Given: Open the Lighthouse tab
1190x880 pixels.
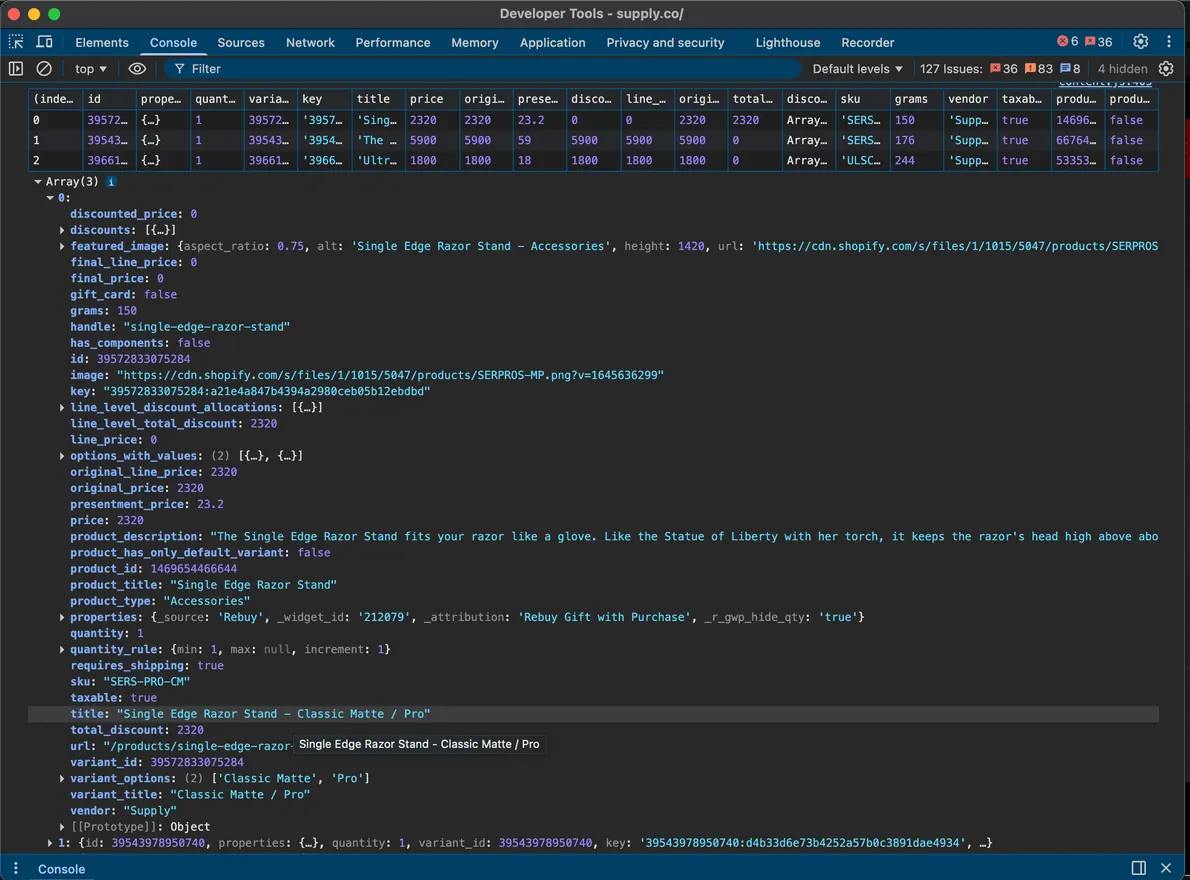Looking at the screenshot, I should coord(788,42).
